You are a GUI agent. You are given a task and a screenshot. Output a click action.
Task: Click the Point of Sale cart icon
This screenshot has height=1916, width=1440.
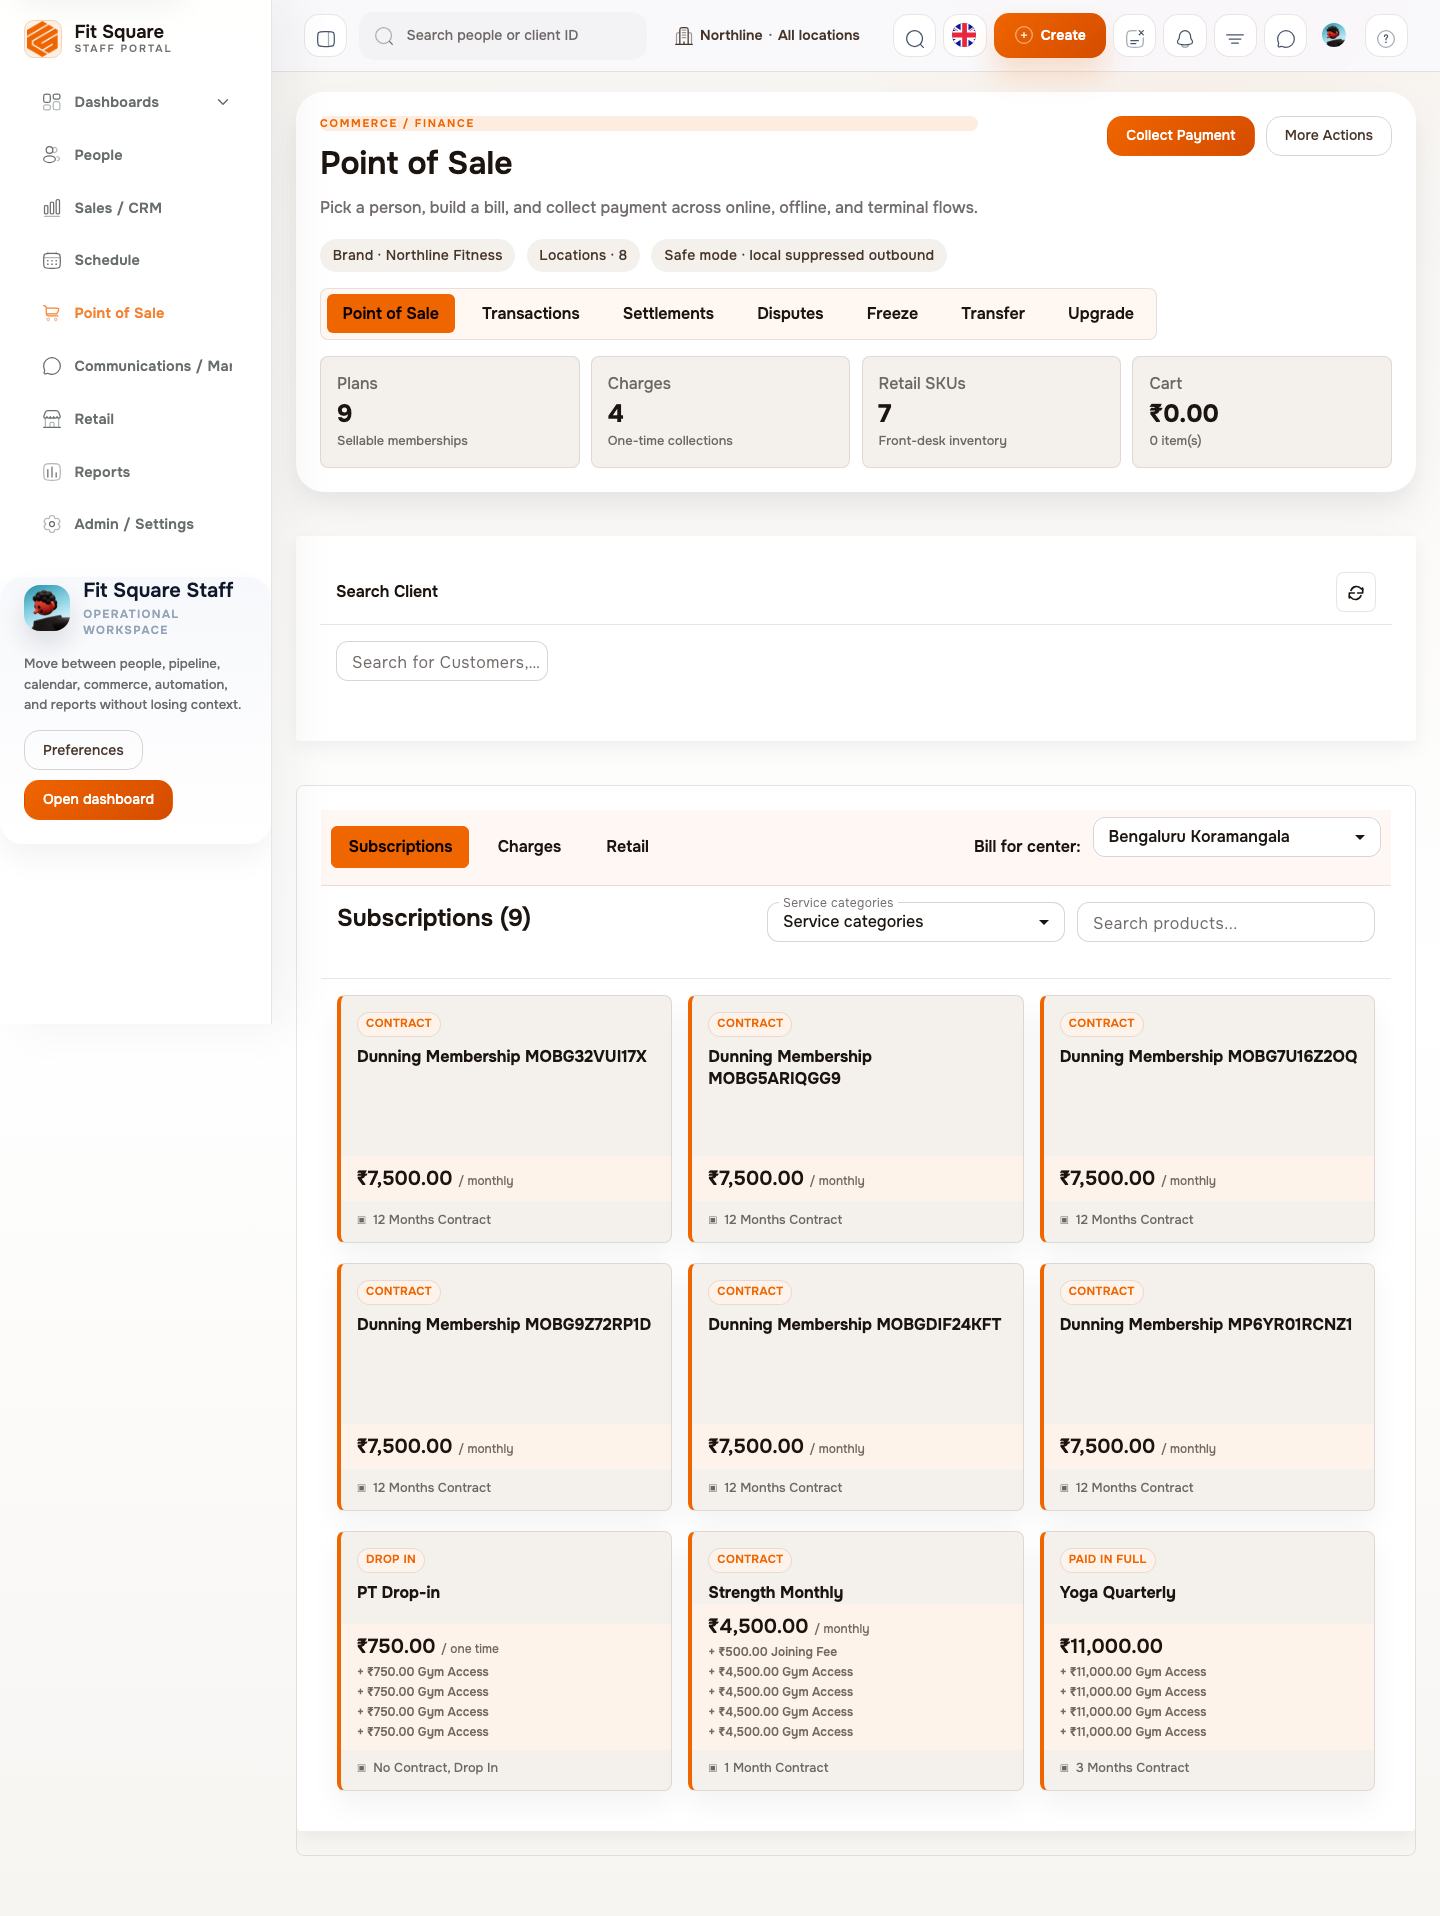(52, 313)
